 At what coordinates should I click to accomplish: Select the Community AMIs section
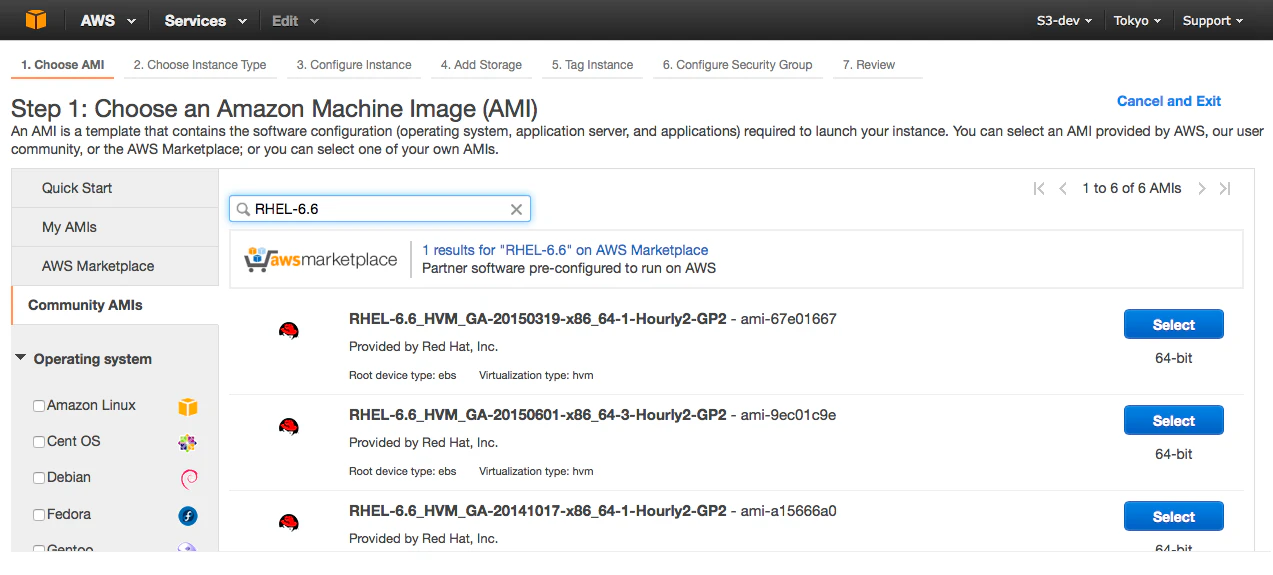coord(115,305)
